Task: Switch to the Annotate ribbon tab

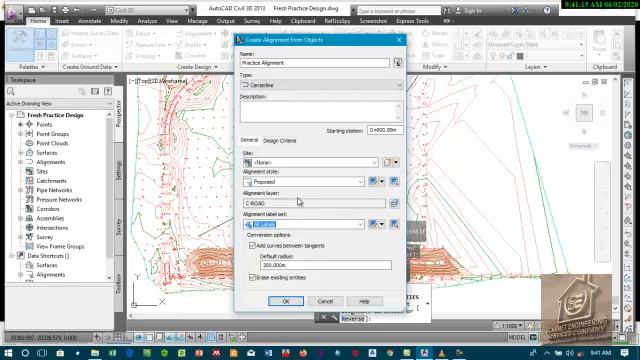Action: [89, 21]
